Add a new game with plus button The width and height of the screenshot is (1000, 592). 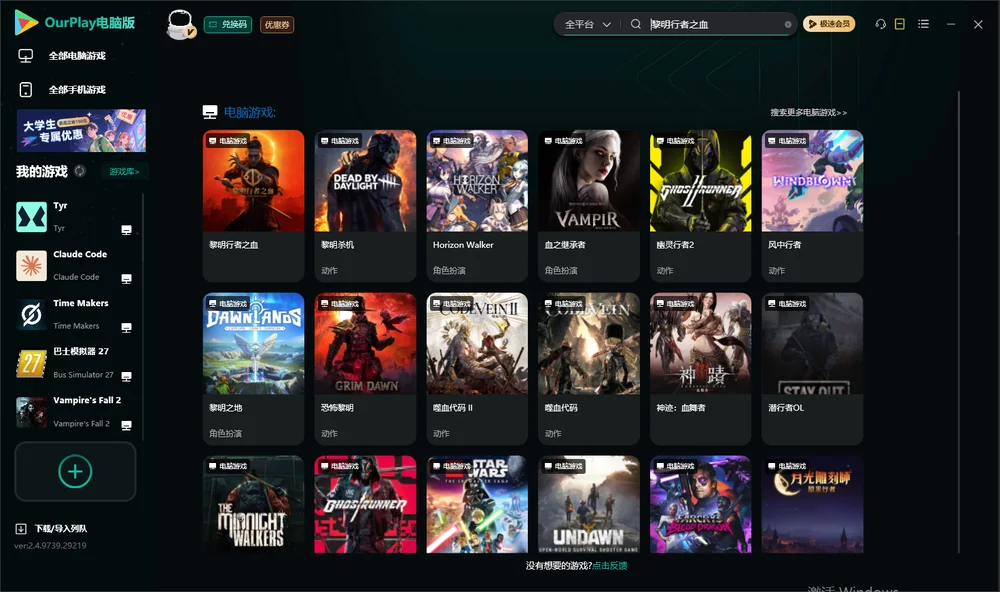(x=75, y=471)
